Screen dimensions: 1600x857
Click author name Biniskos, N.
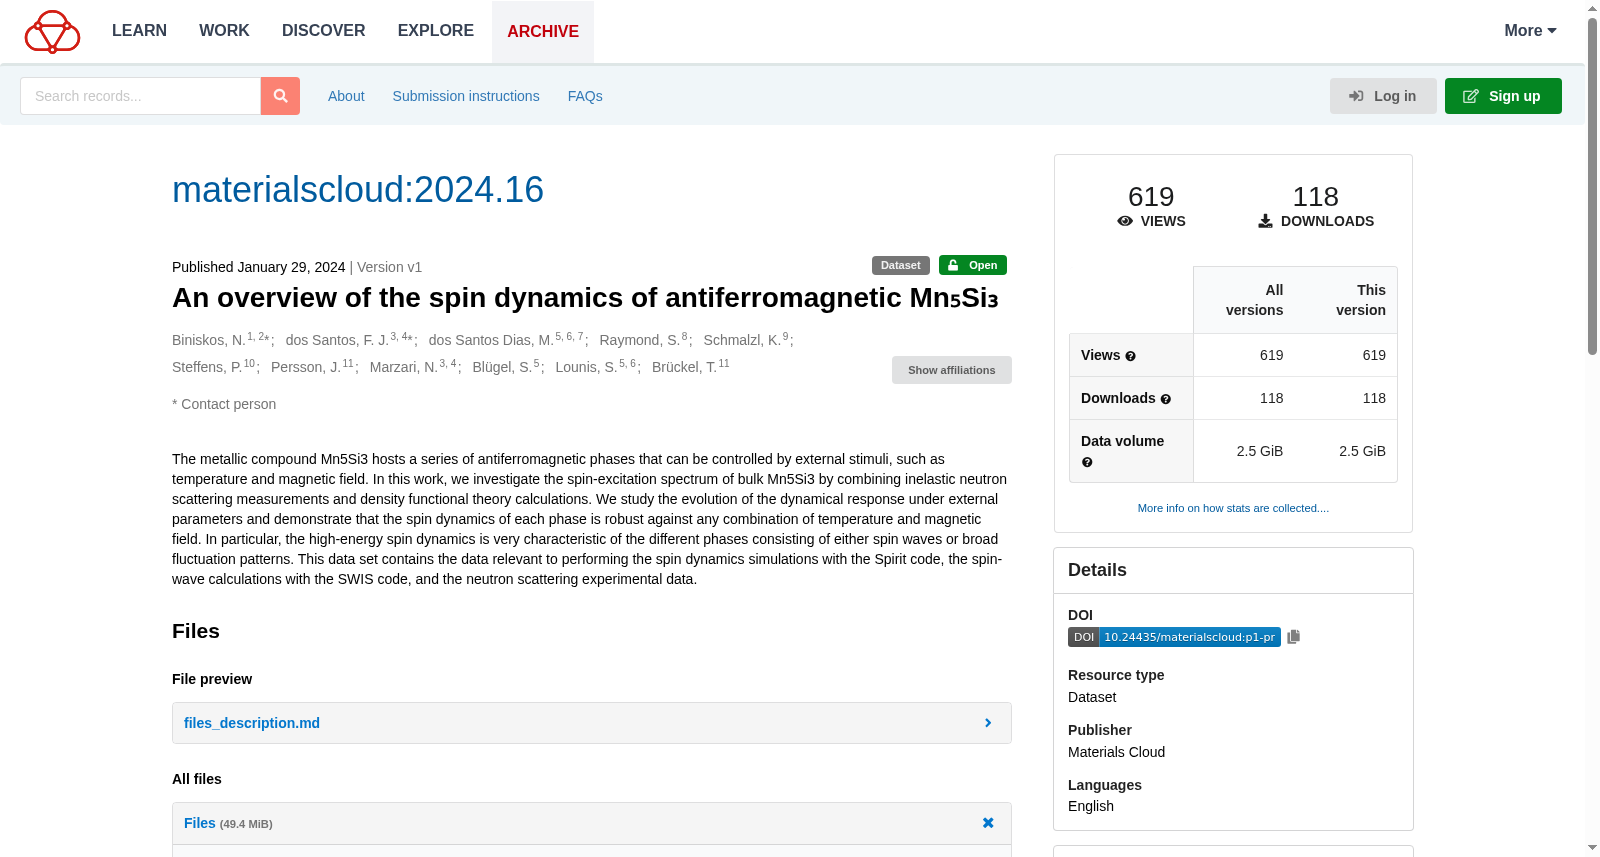pos(208,340)
